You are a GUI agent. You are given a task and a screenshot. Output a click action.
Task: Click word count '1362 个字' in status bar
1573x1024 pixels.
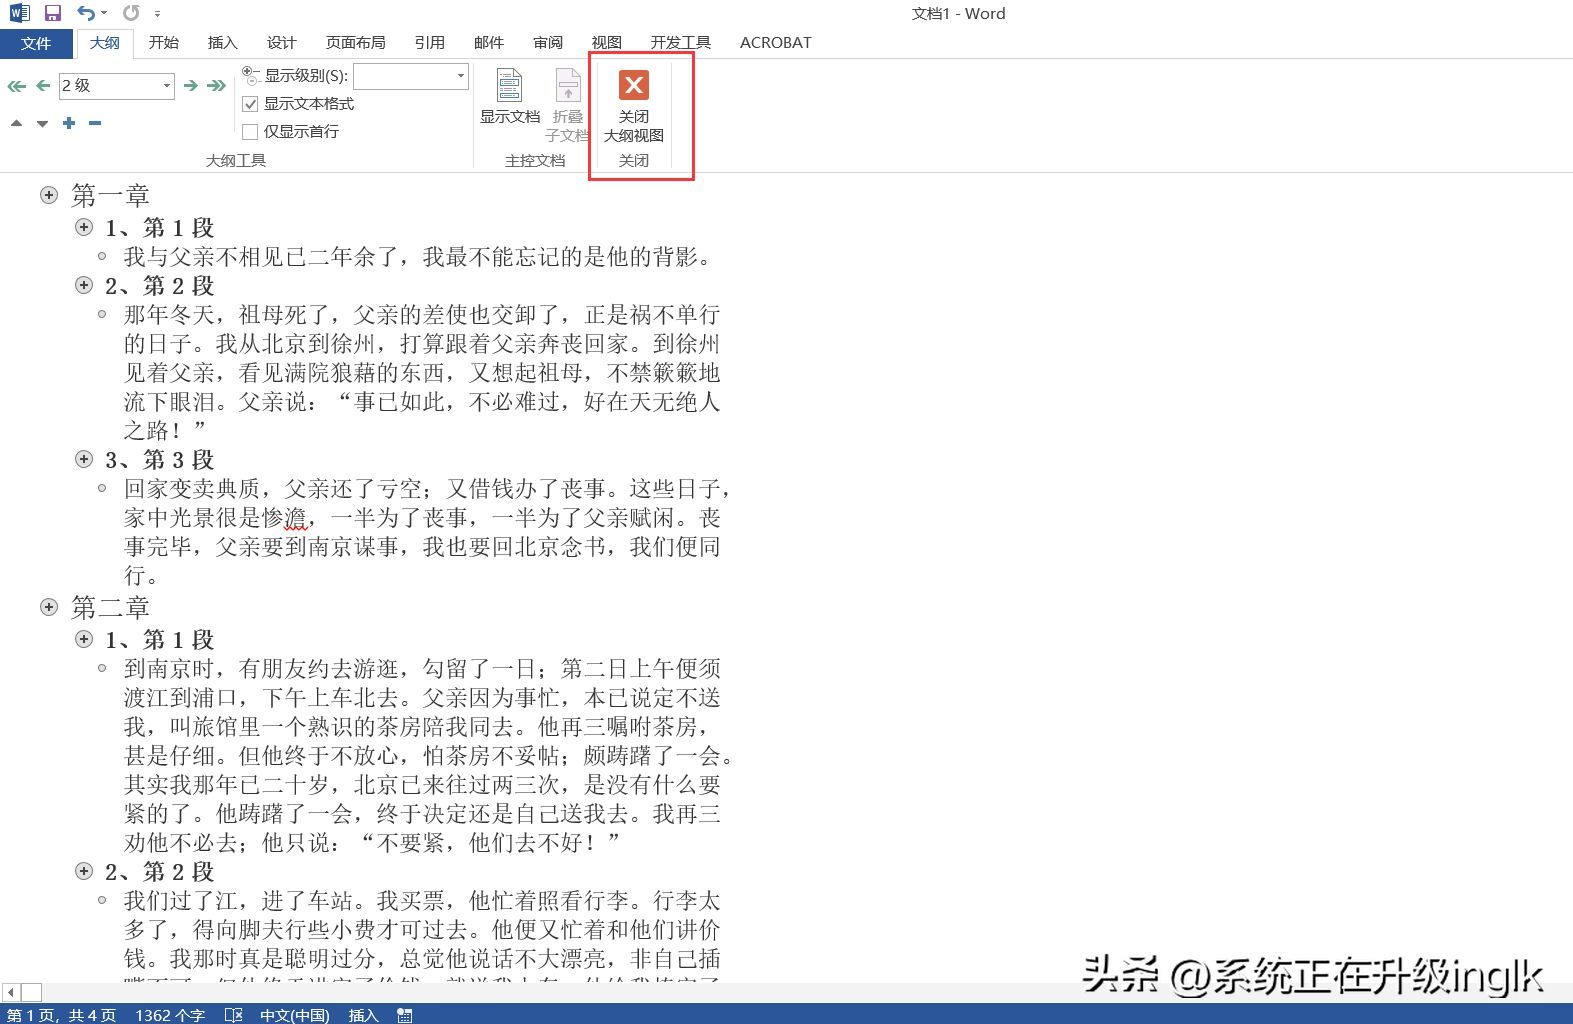[x=170, y=1015]
